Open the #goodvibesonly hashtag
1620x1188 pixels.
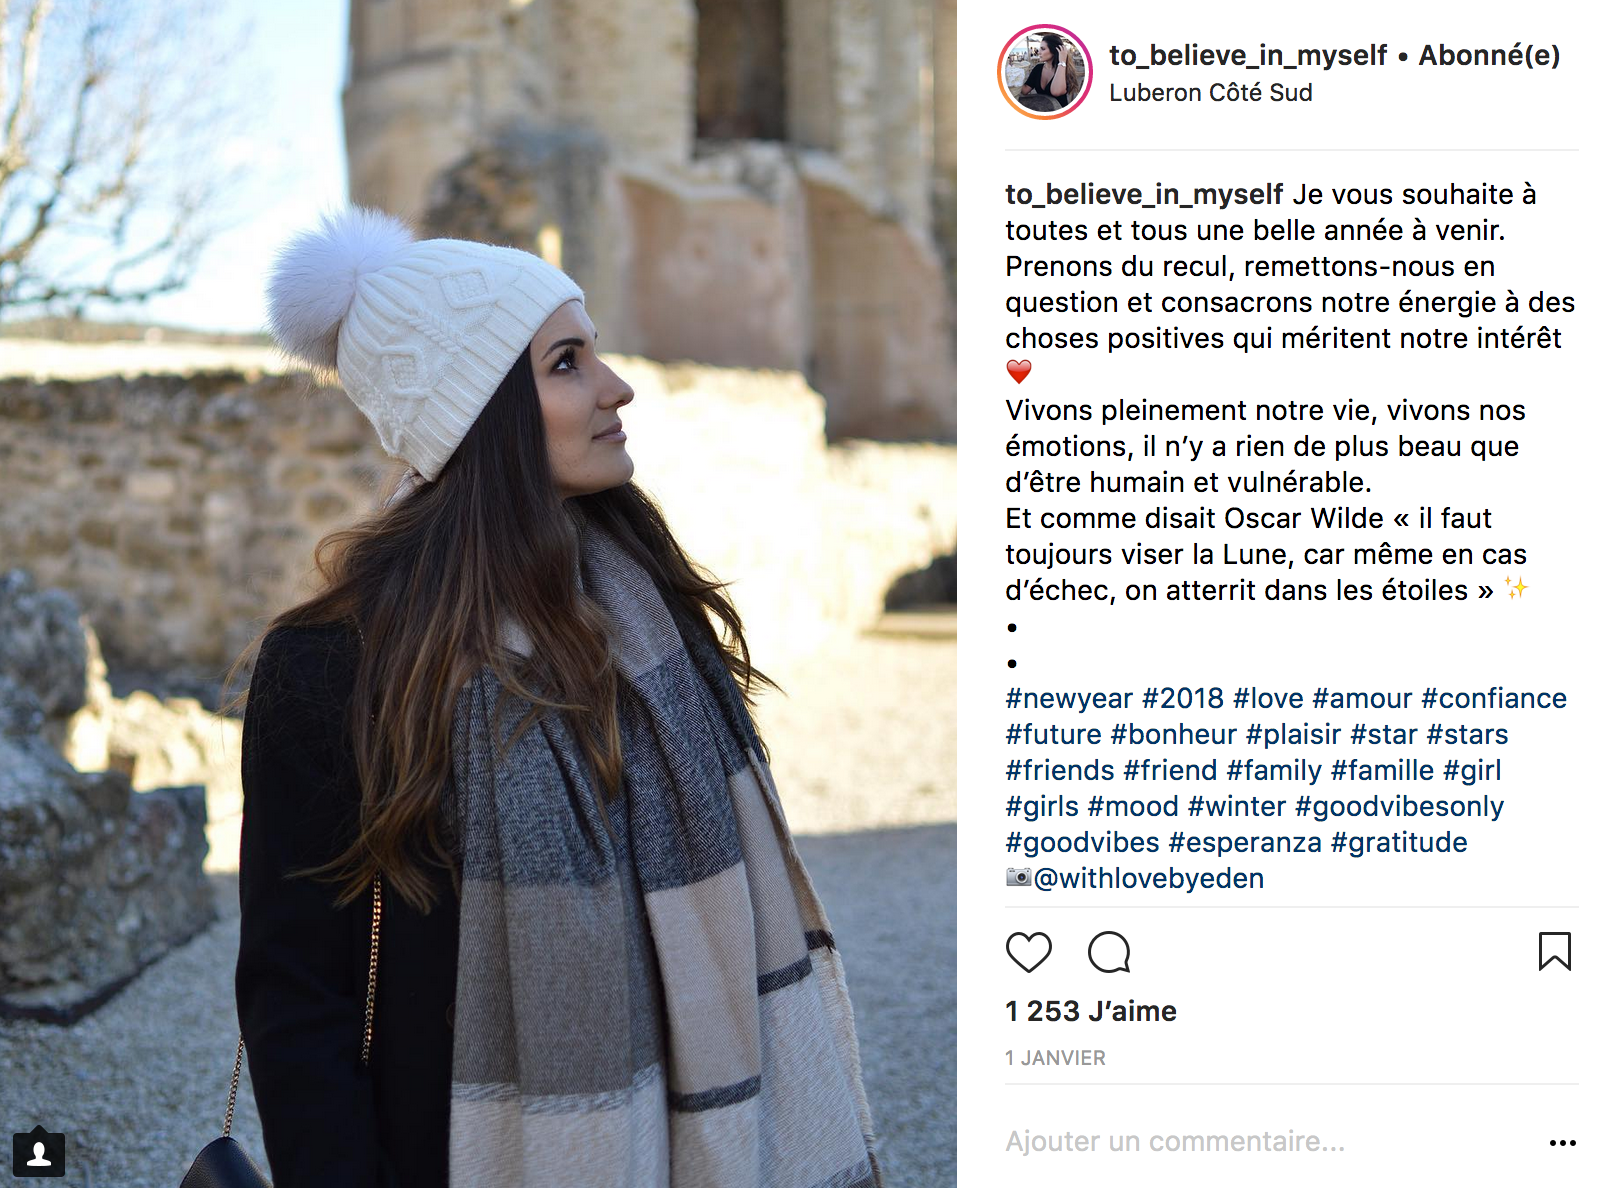coord(1399,806)
